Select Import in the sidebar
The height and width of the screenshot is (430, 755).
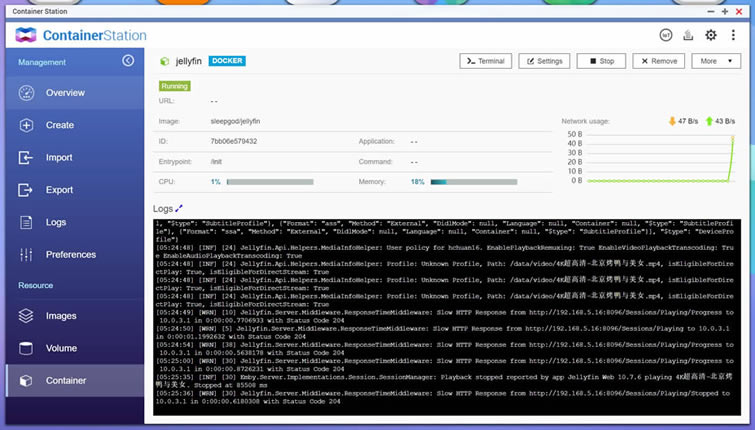tap(75, 157)
